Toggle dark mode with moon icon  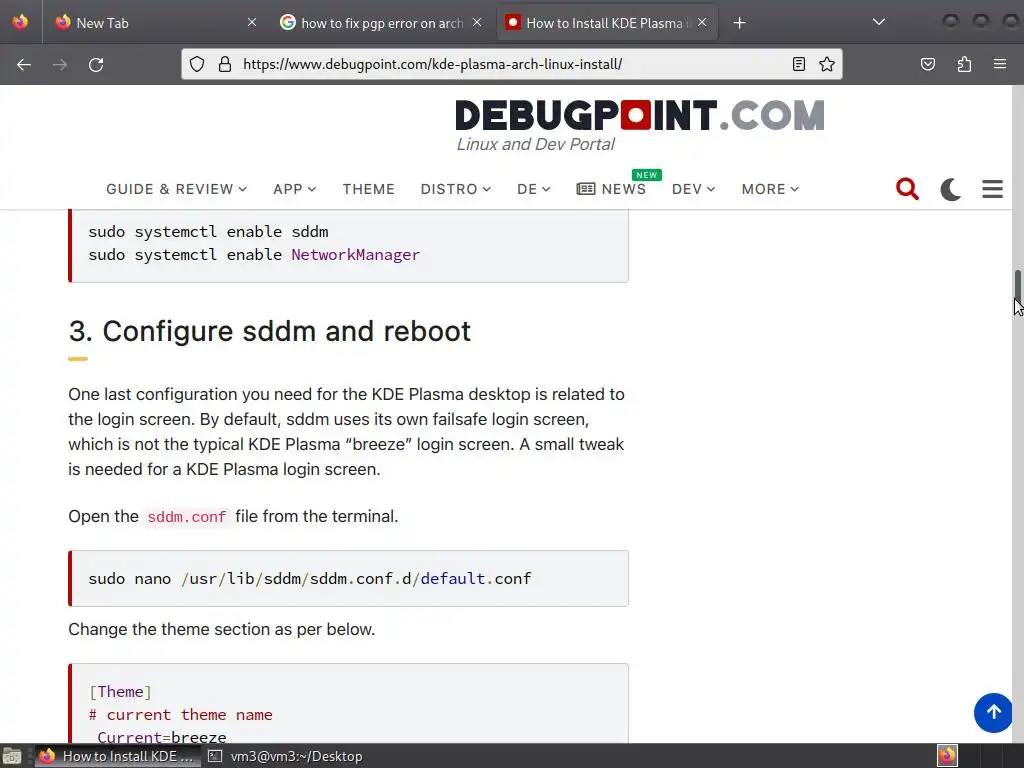pos(951,189)
